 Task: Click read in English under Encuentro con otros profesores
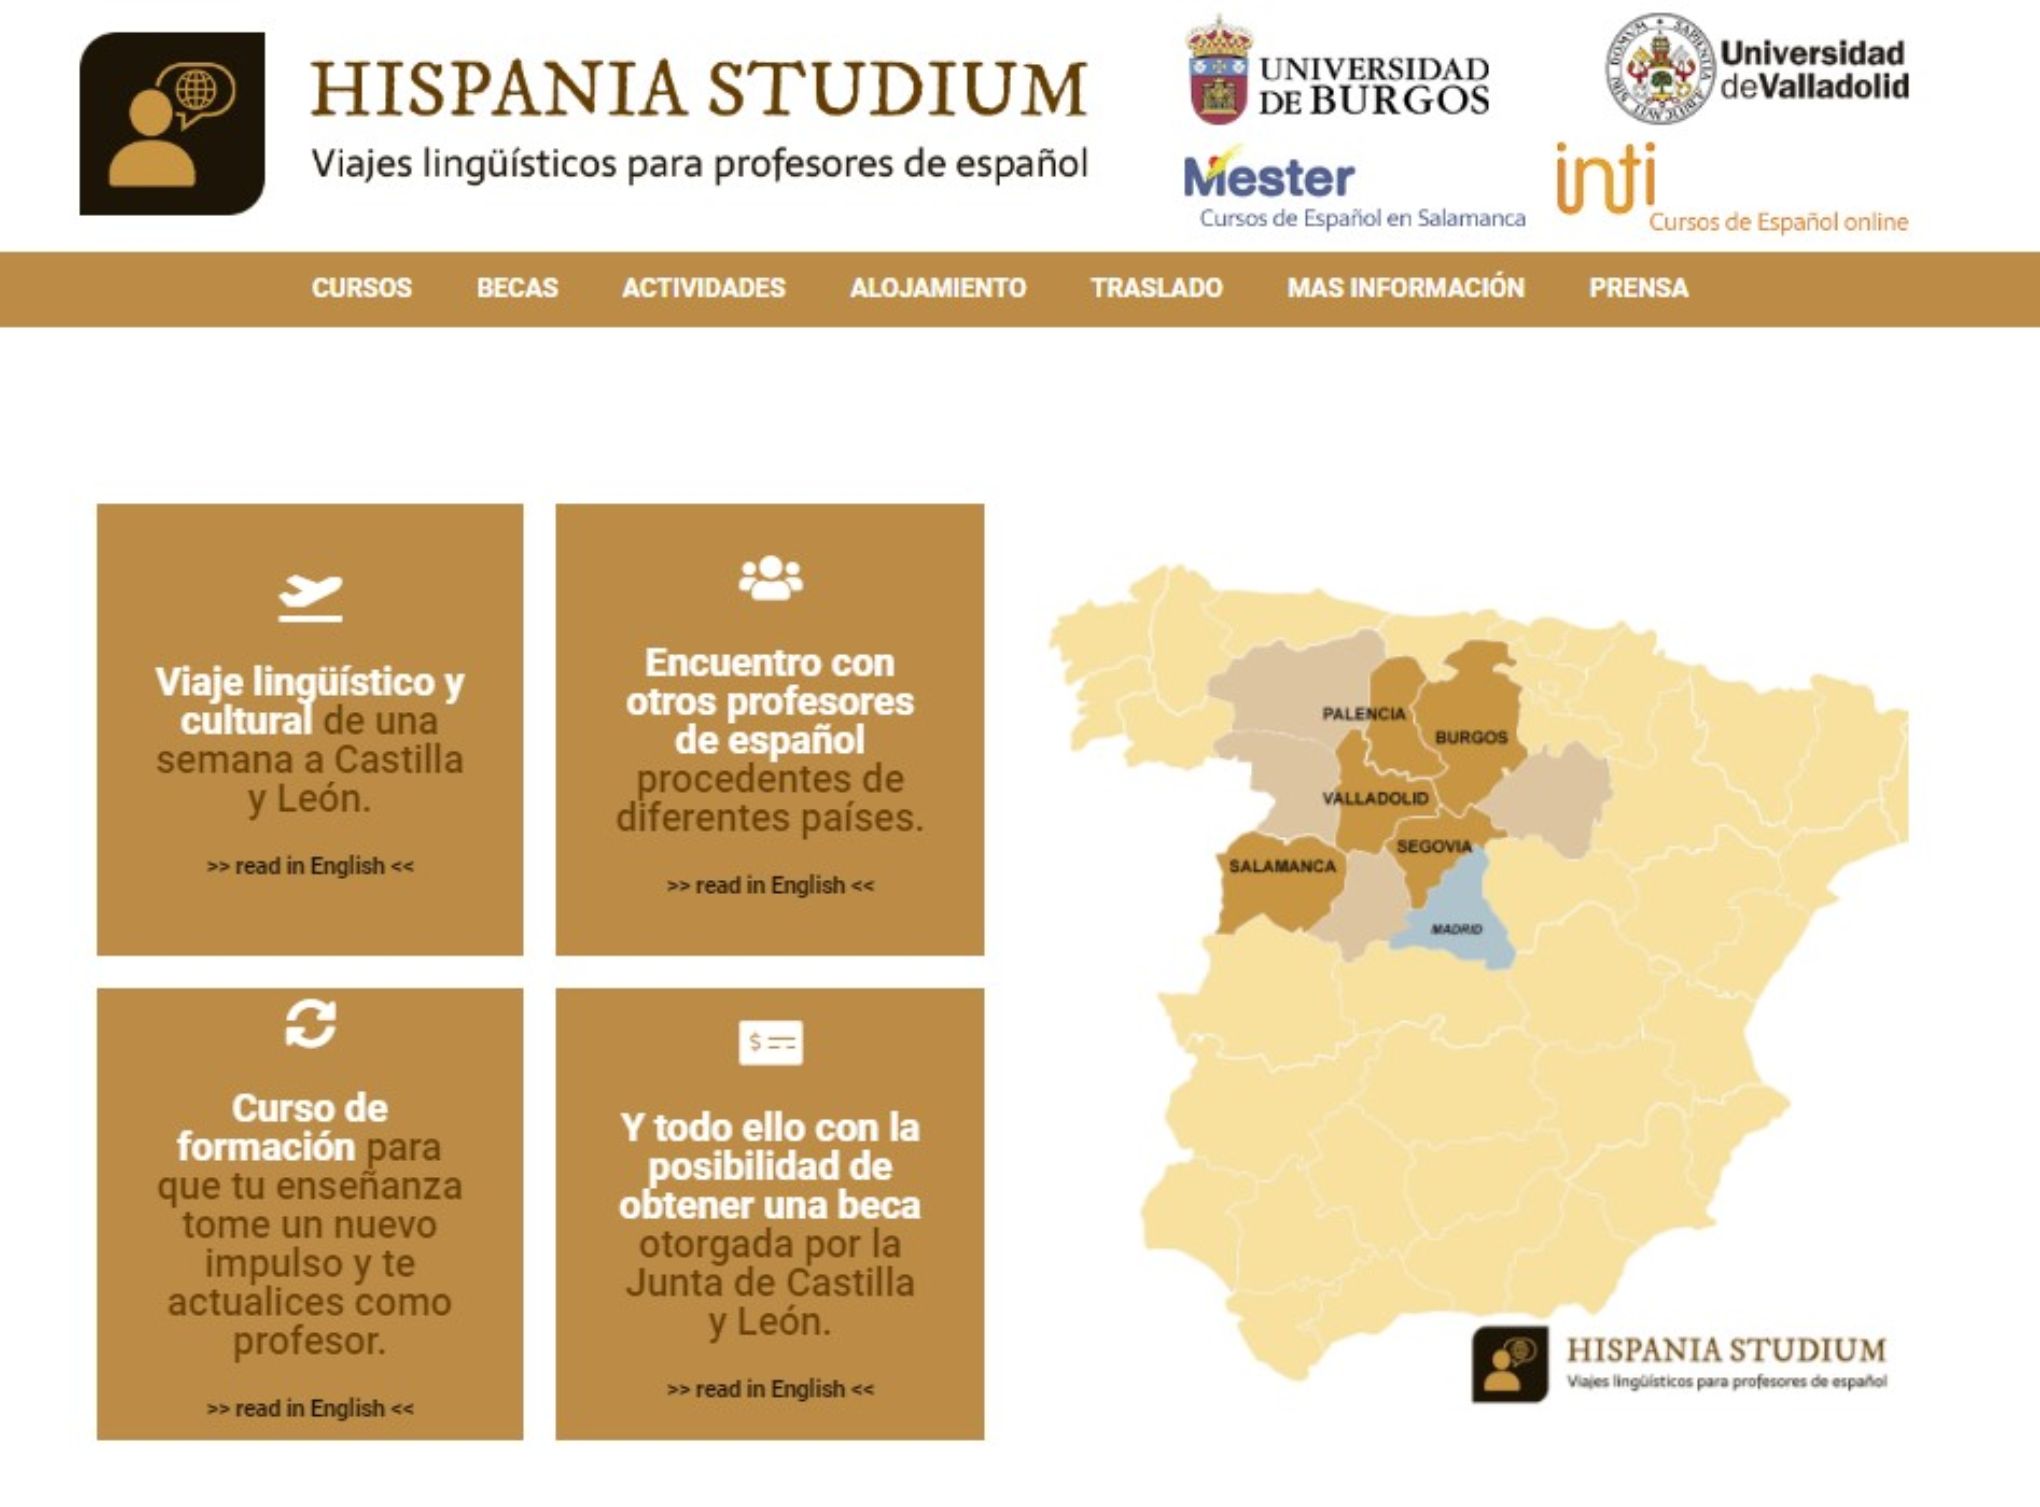(x=772, y=885)
